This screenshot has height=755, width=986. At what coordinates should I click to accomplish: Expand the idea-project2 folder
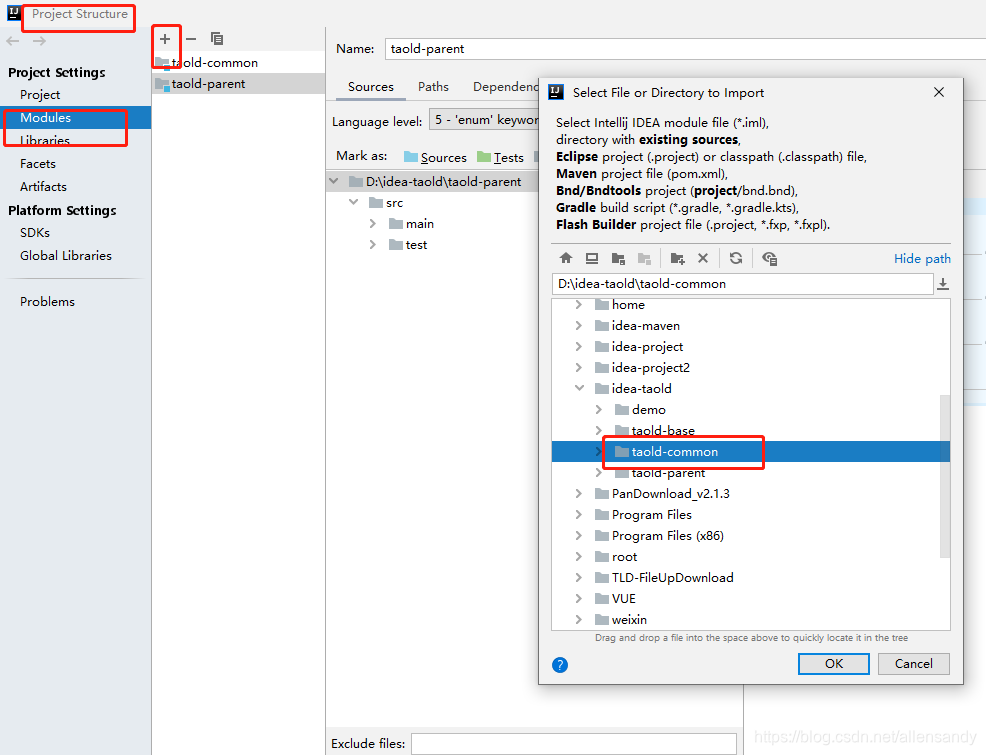pos(579,368)
